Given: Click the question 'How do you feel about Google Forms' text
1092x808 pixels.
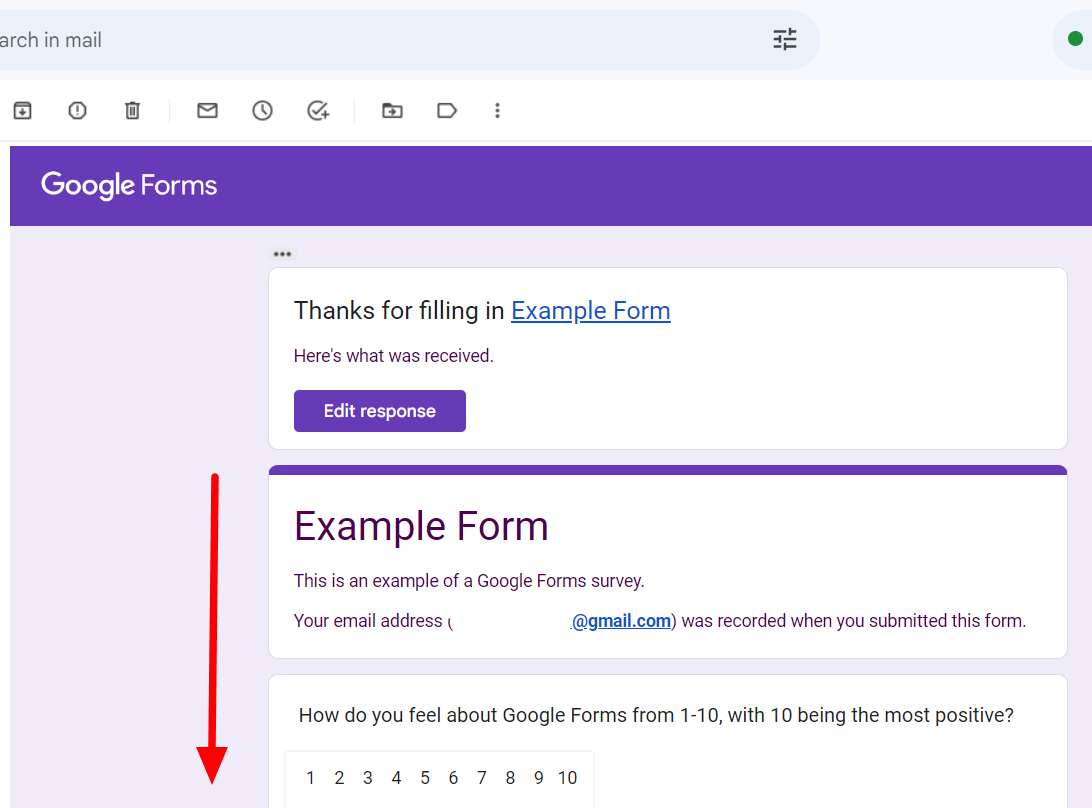Looking at the screenshot, I should click(x=656, y=715).
